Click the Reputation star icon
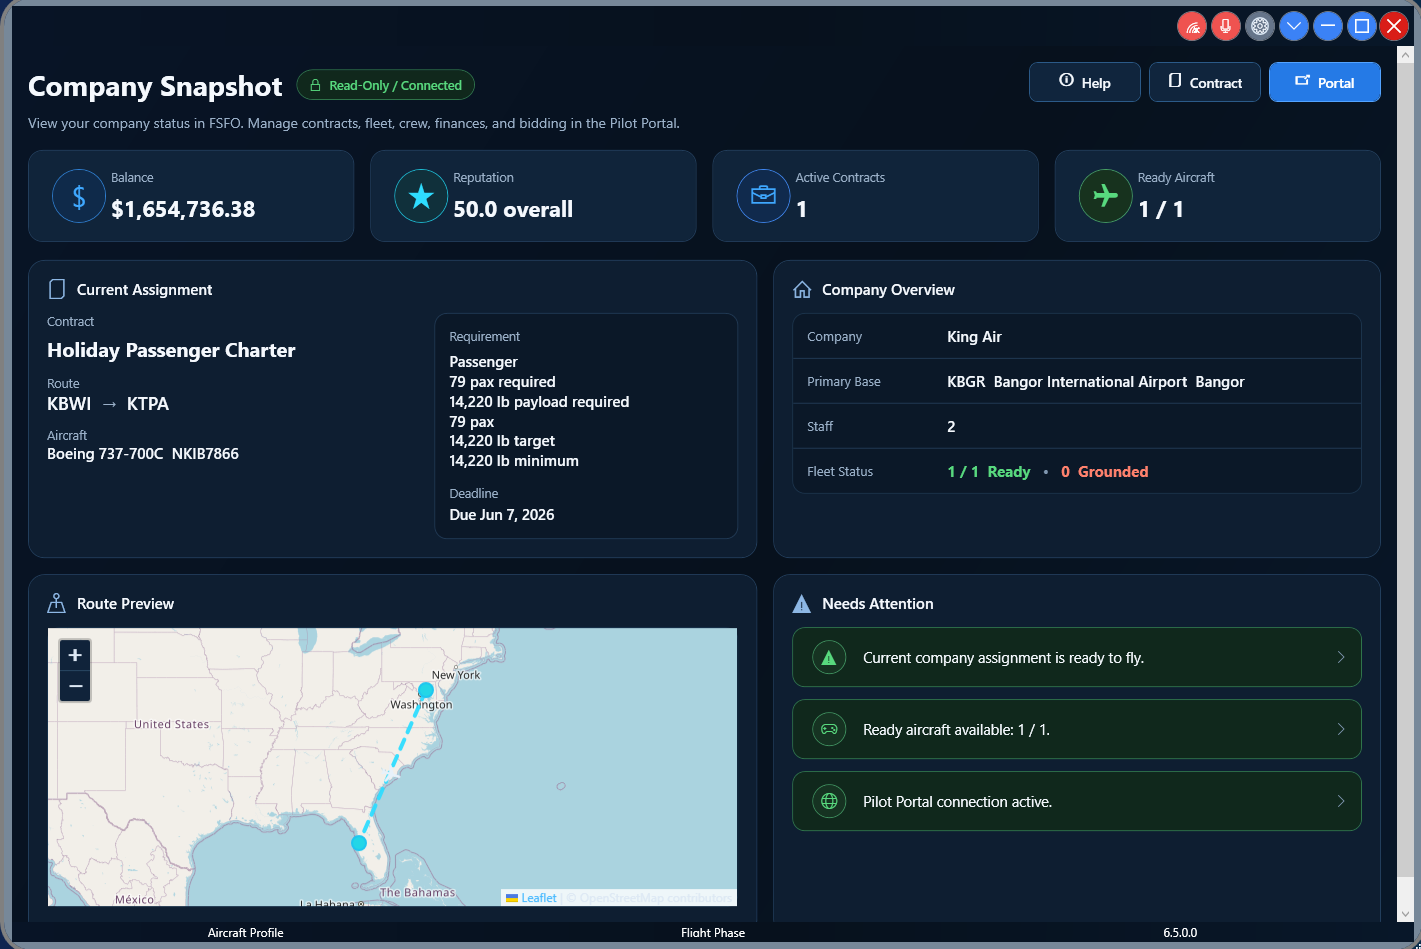 click(x=421, y=196)
